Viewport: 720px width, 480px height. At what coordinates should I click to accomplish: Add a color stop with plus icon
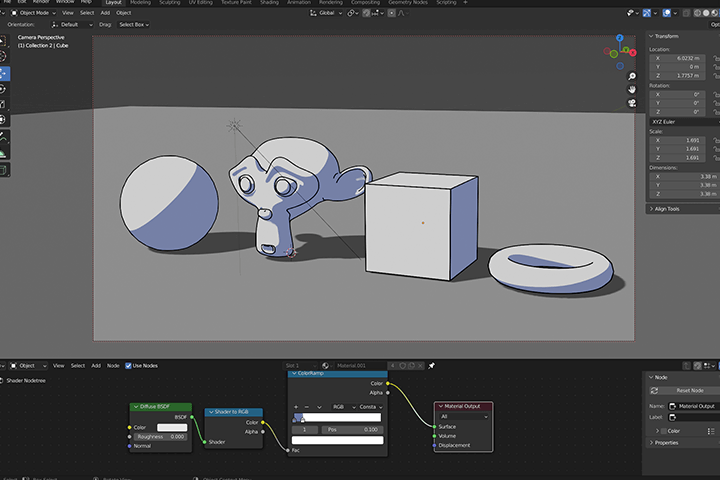coord(296,407)
